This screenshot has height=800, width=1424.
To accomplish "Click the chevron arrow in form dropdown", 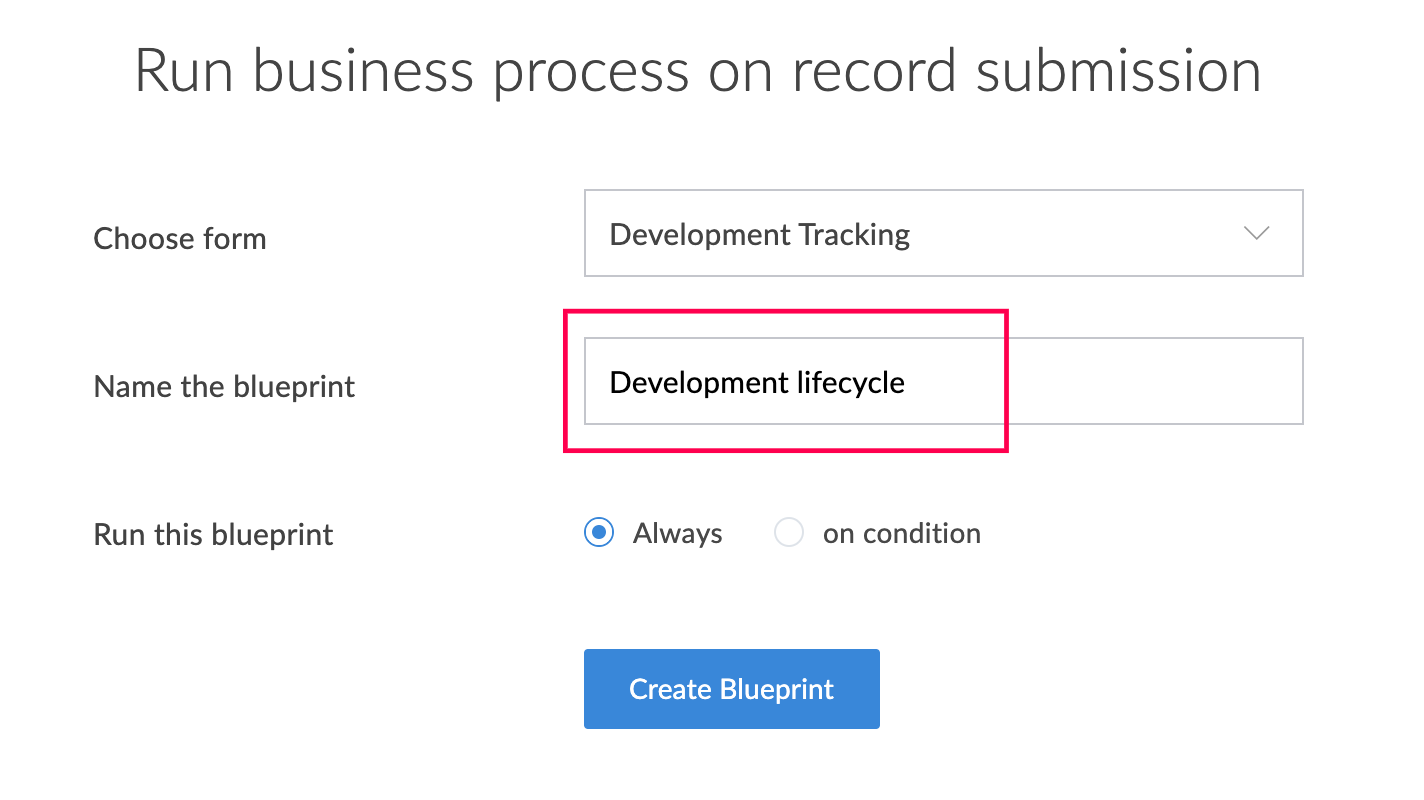I will pyautogui.click(x=1256, y=233).
